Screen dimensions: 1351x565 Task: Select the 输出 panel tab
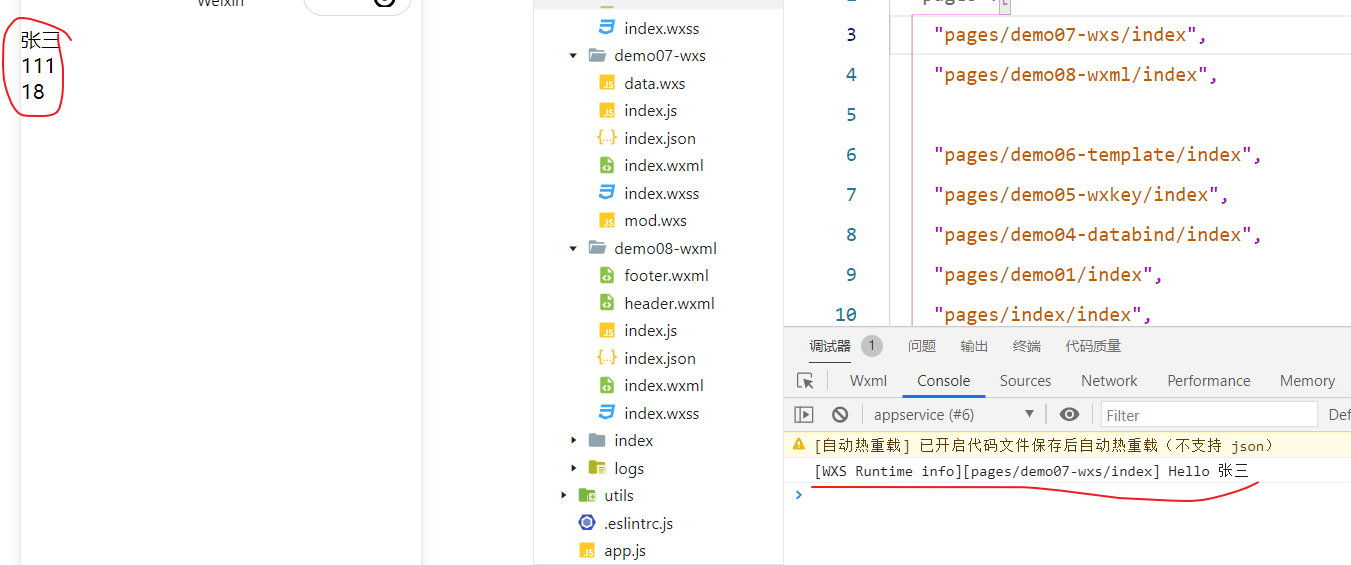point(974,346)
